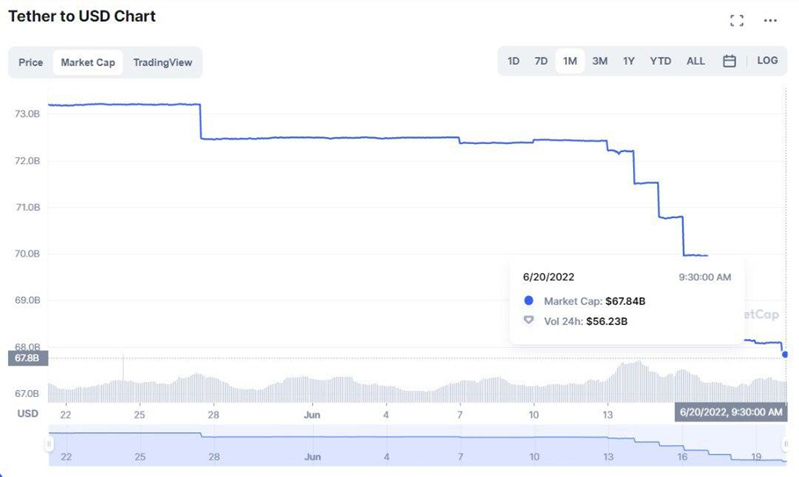Viewport: 799px width, 477px height.
Task: Toggle LOG scale on the chart
Action: pos(767,61)
